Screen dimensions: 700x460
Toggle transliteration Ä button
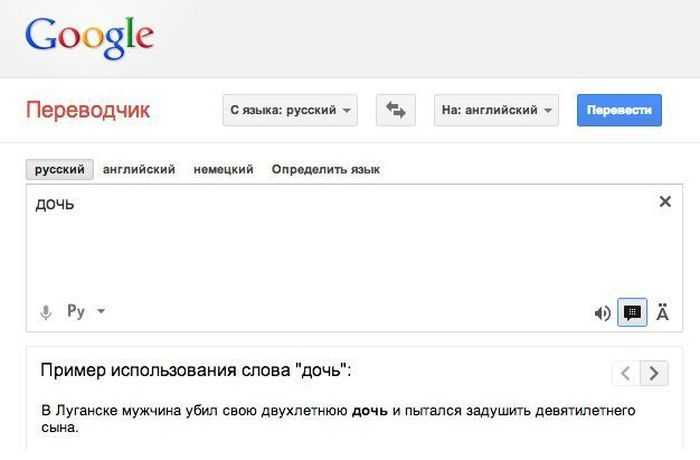point(662,312)
